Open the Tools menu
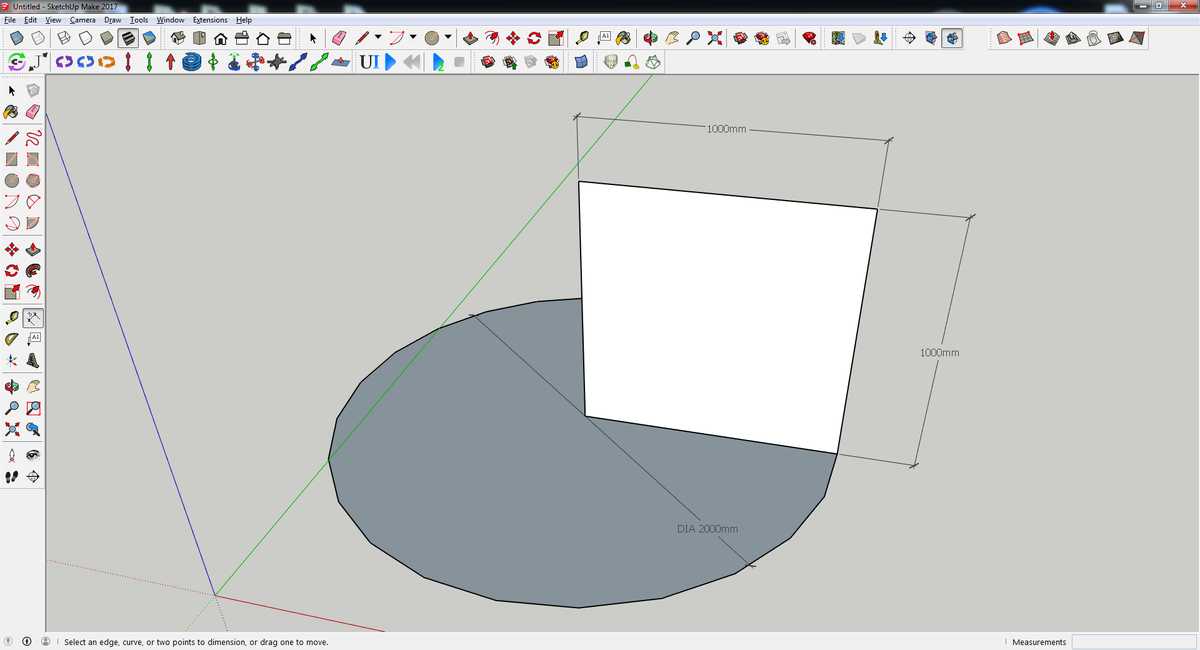The image size is (1200, 650). tap(139, 19)
